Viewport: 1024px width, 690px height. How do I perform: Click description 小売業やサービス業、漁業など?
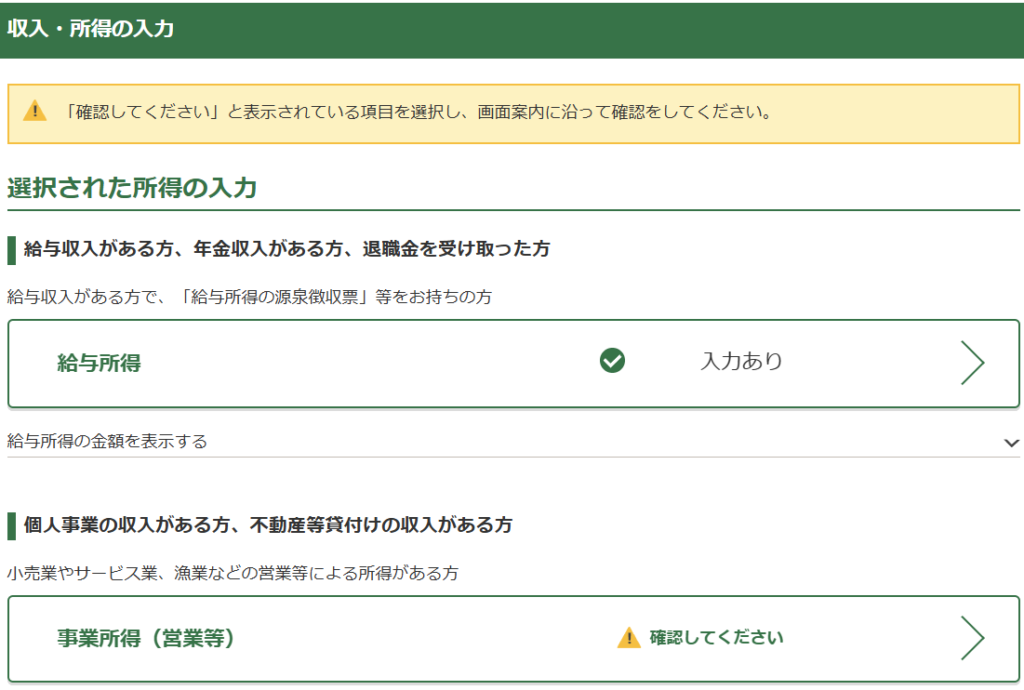tap(233, 573)
